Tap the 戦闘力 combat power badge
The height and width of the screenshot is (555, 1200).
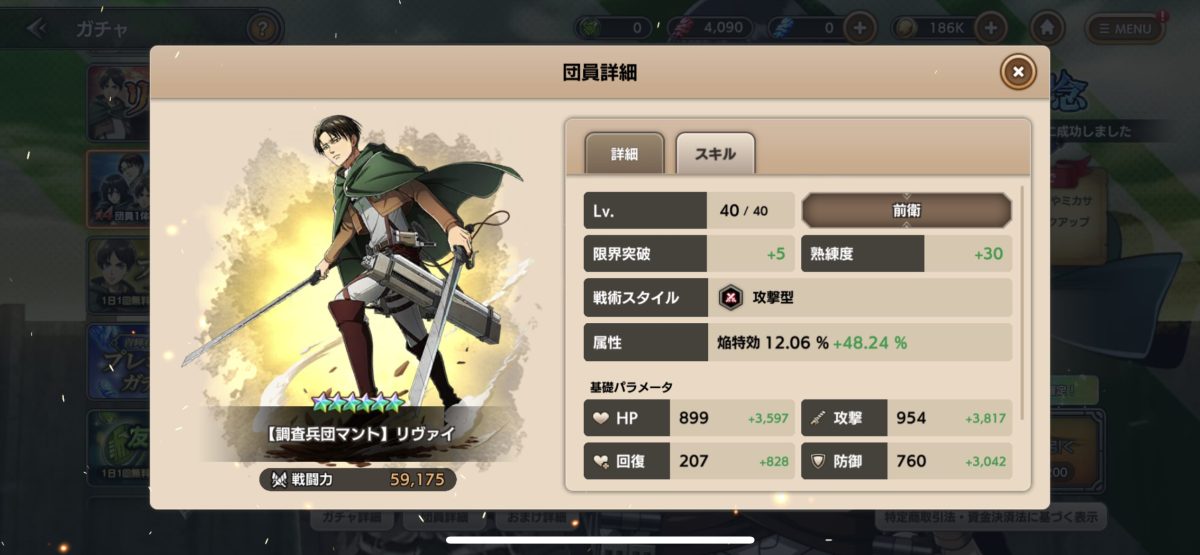[x=358, y=480]
